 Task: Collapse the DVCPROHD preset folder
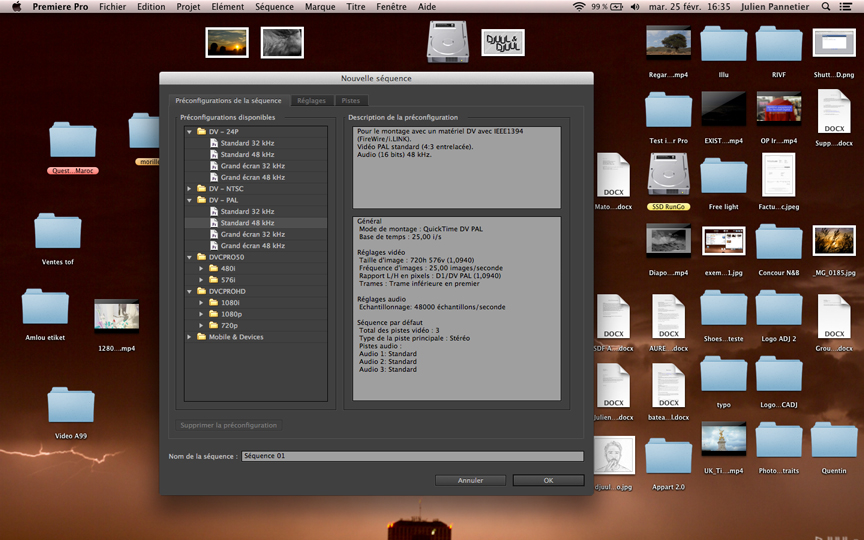[x=190, y=291]
